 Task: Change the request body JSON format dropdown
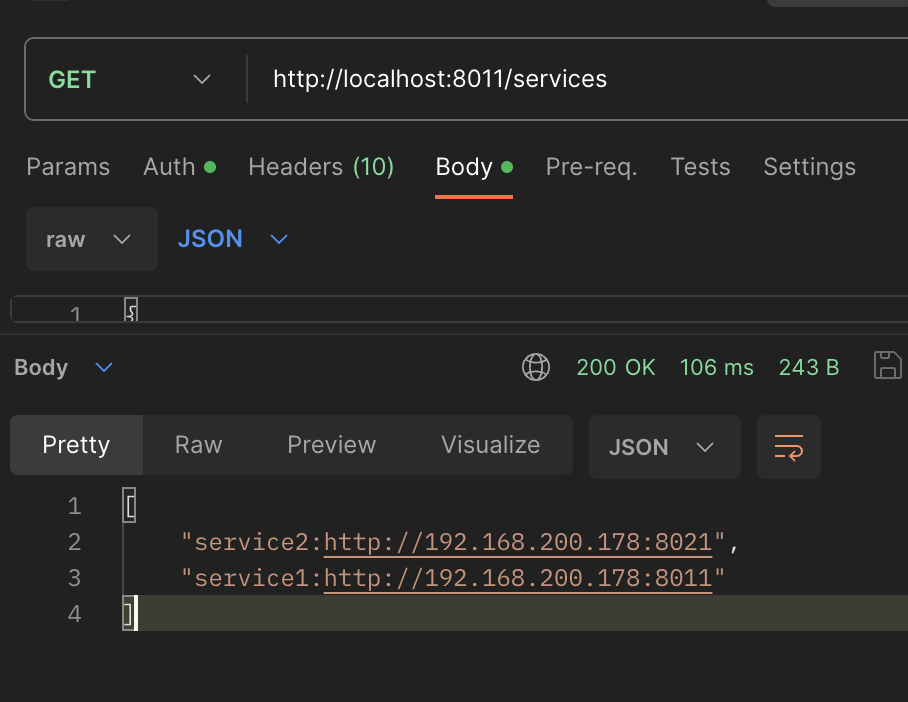coord(233,239)
